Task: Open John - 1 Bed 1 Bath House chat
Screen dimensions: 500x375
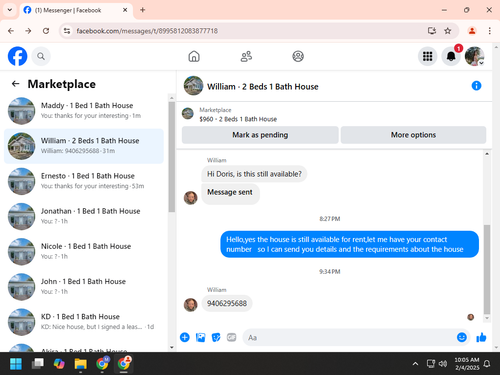Action: click(x=84, y=287)
